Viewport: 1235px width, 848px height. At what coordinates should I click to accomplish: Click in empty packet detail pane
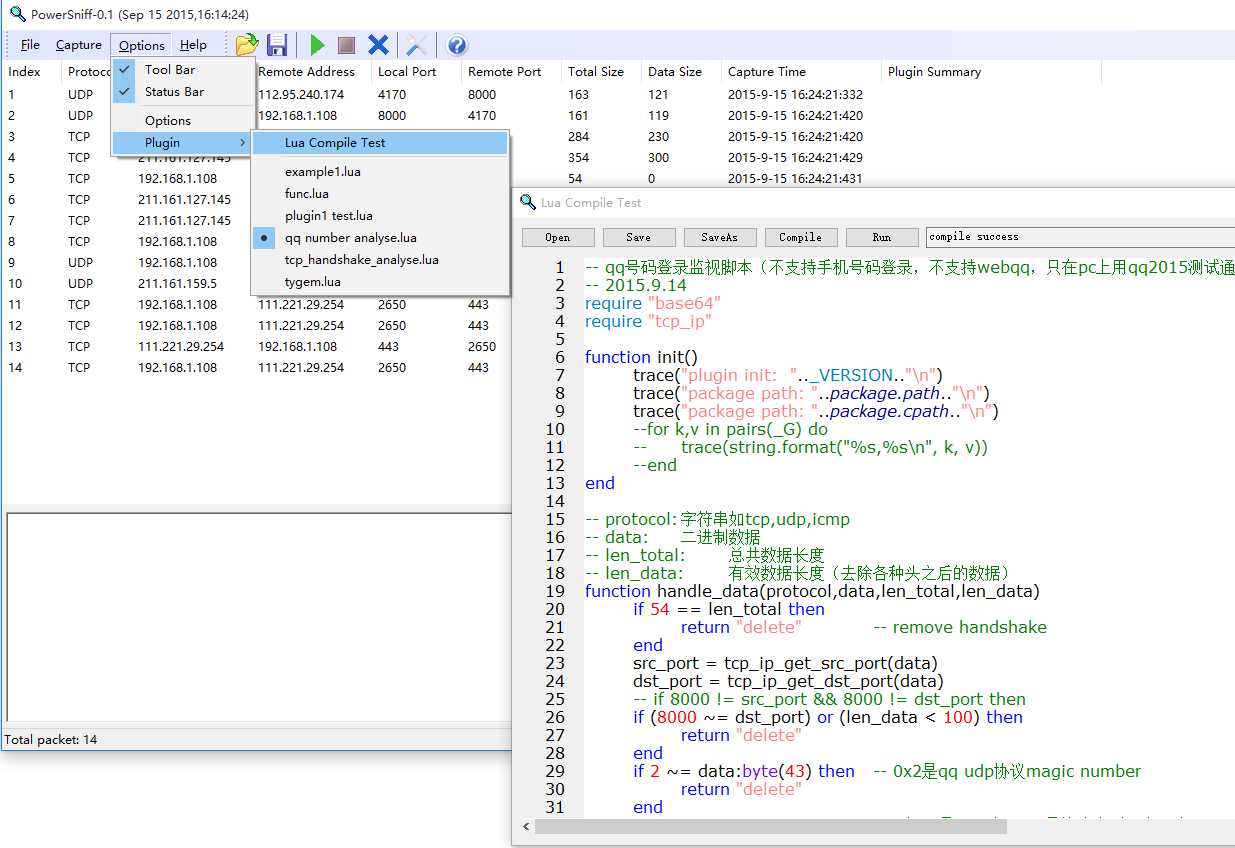click(x=258, y=617)
